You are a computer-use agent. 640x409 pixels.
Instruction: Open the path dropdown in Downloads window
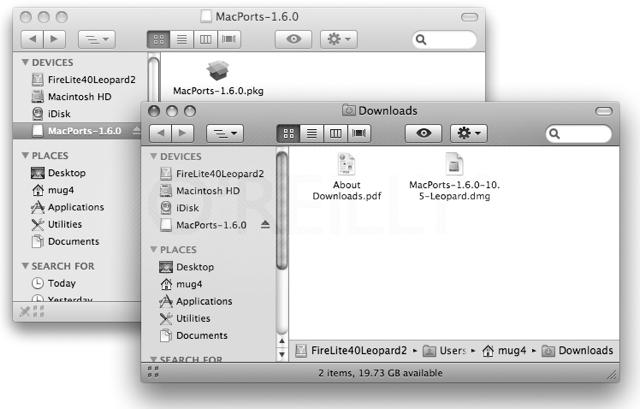[225, 133]
